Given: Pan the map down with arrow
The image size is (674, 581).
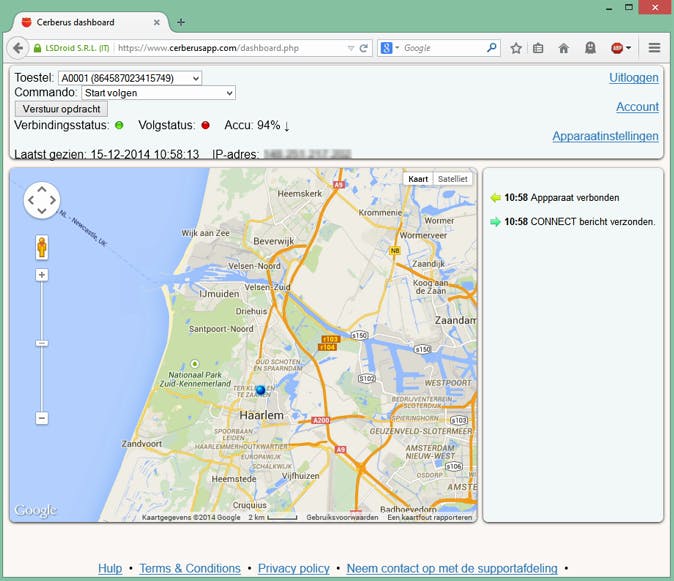Looking at the screenshot, I should tap(42, 211).
